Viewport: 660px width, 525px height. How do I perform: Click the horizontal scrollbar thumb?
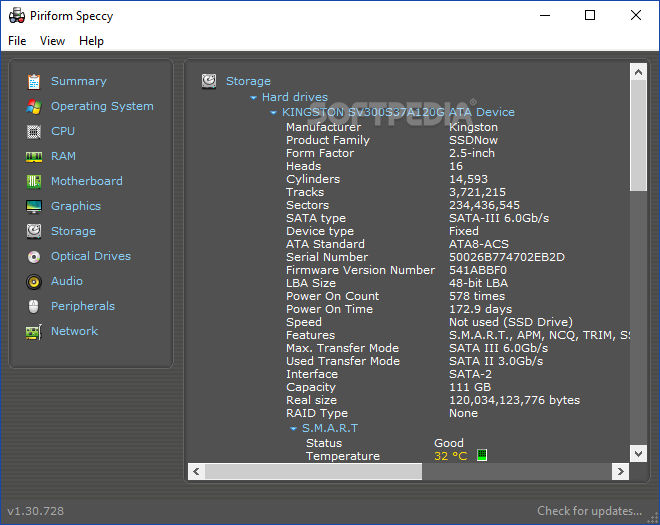pos(313,472)
